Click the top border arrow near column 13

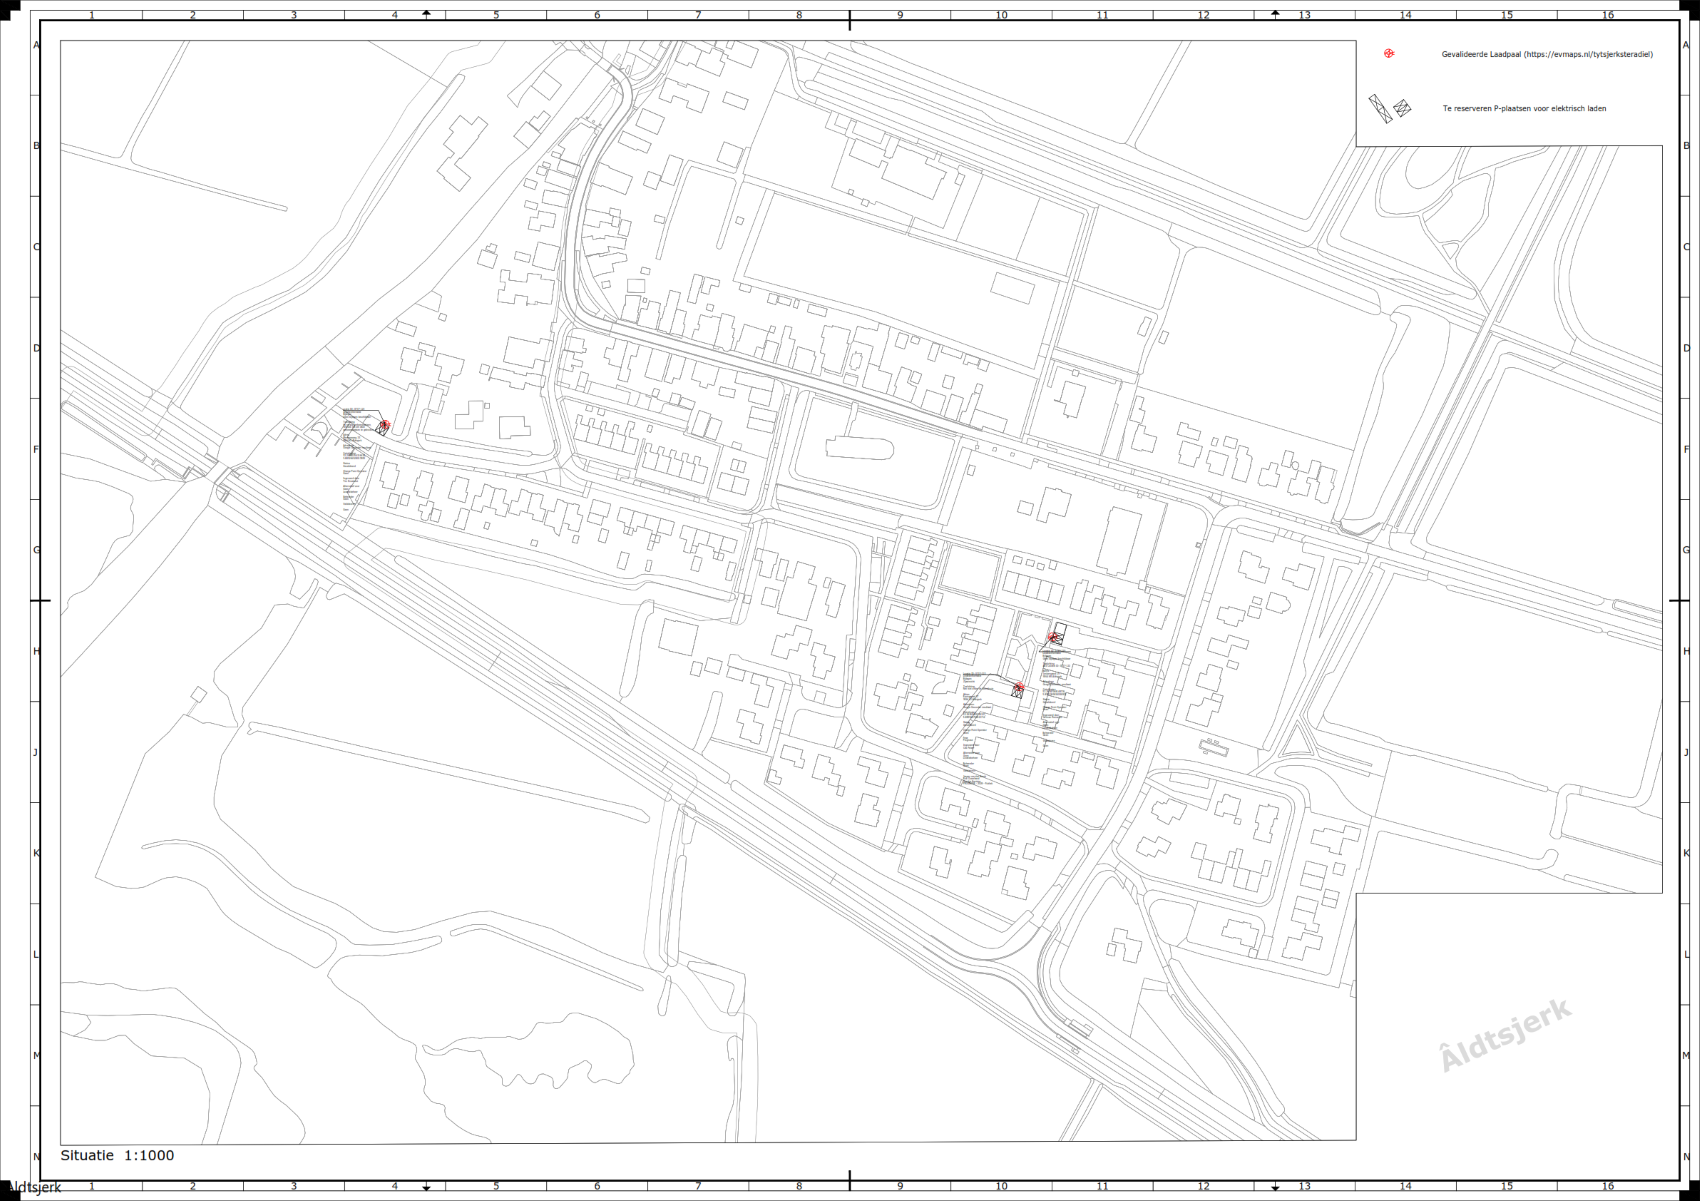[1275, 14]
